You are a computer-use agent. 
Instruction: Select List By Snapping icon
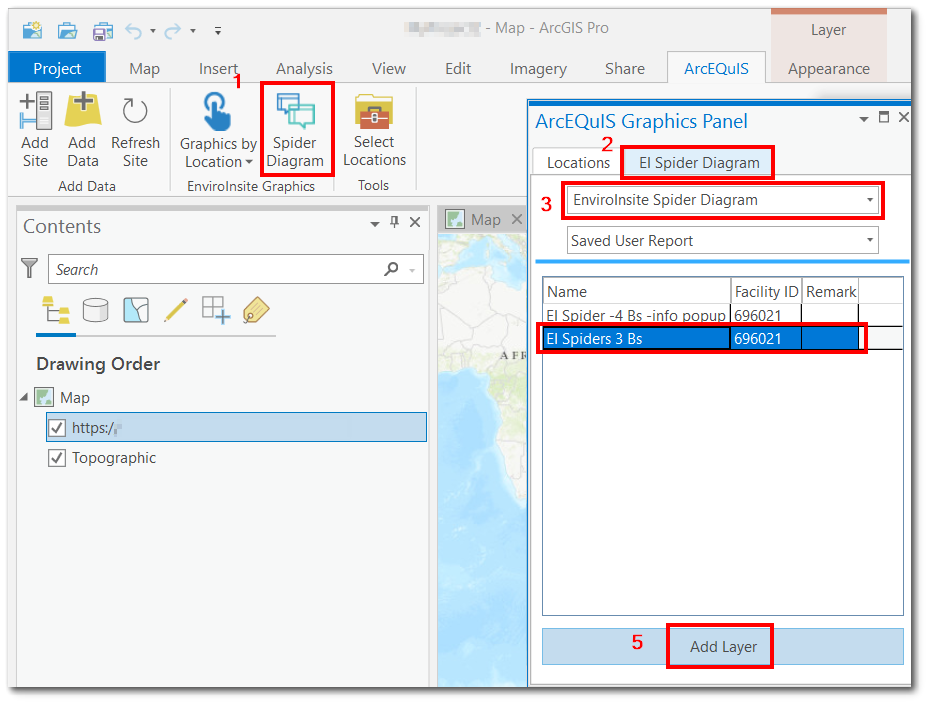(216, 310)
